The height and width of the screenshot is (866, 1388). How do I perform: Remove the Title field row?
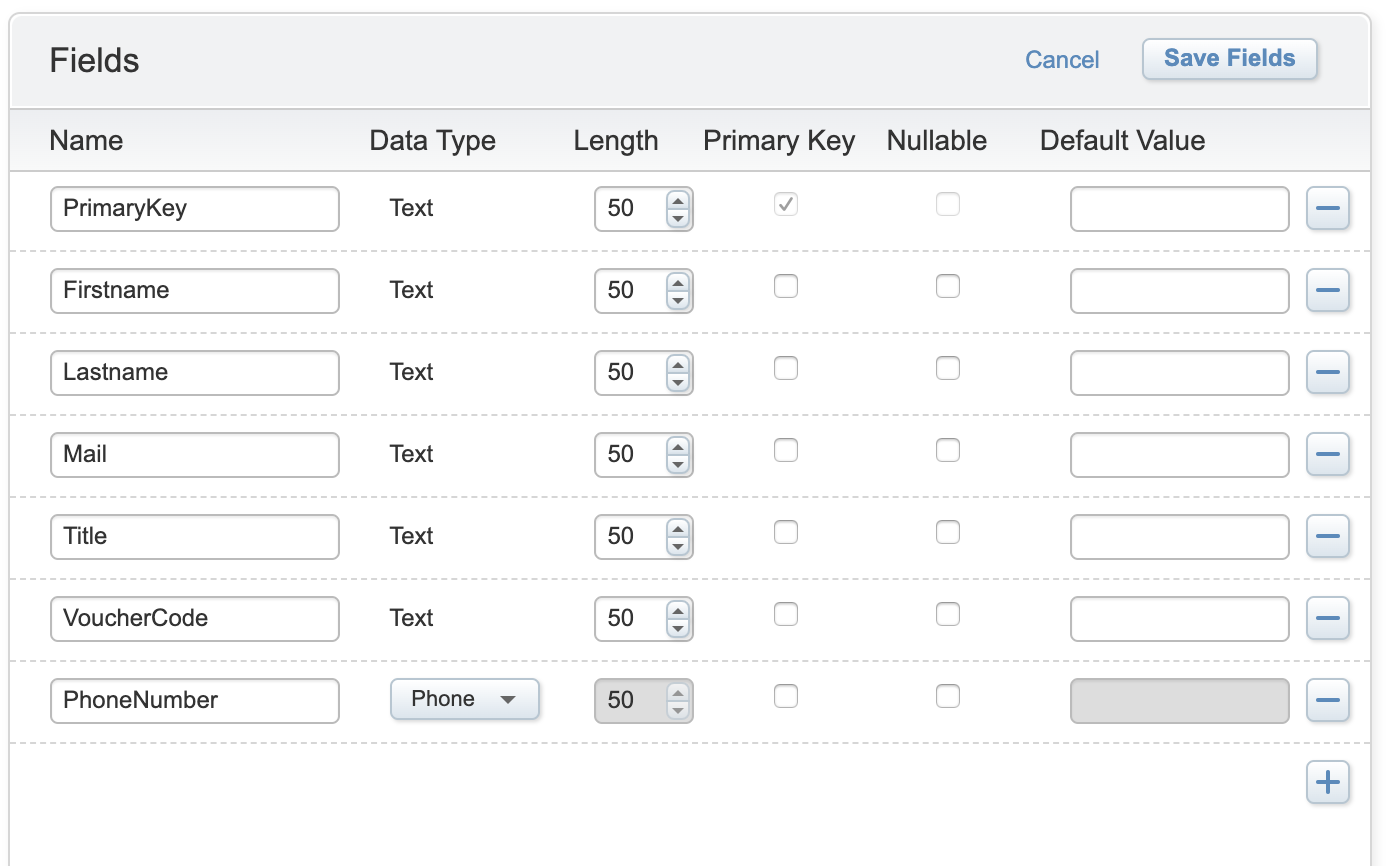point(1328,537)
